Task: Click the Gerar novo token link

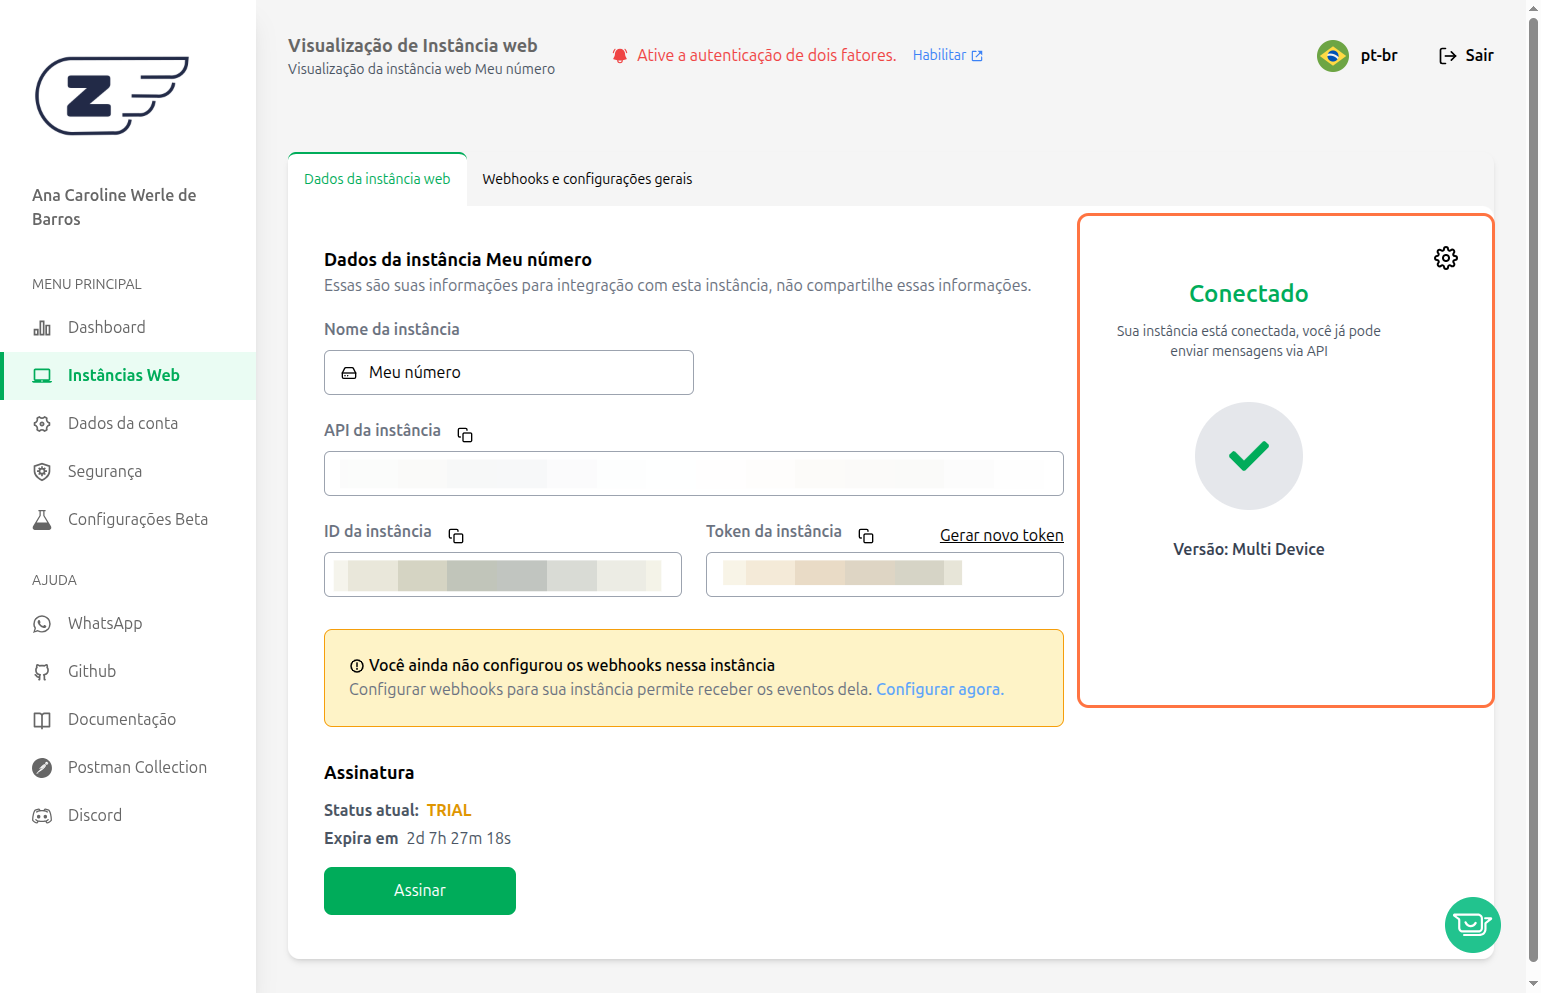Action: coord(1001,536)
